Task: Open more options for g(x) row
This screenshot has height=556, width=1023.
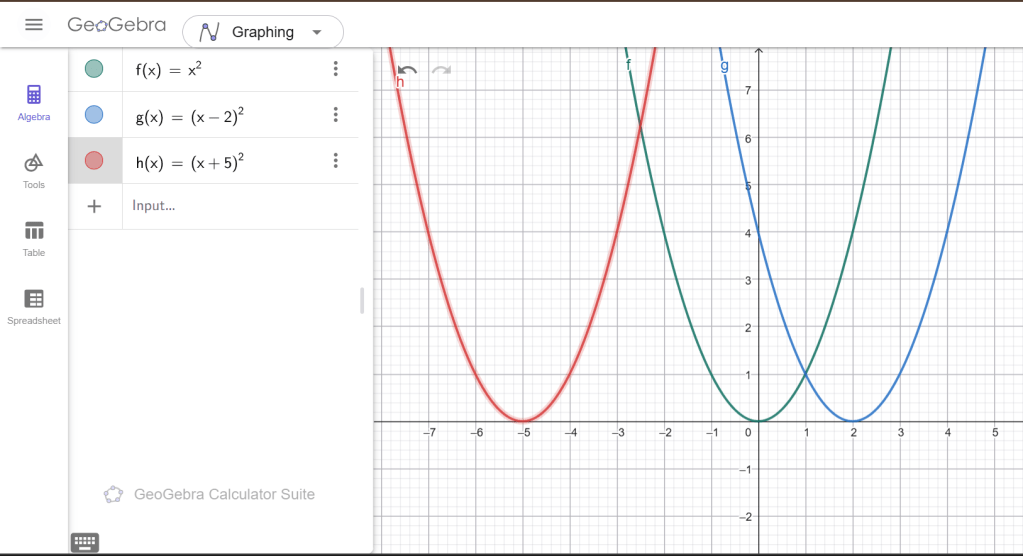Action: click(x=335, y=115)
